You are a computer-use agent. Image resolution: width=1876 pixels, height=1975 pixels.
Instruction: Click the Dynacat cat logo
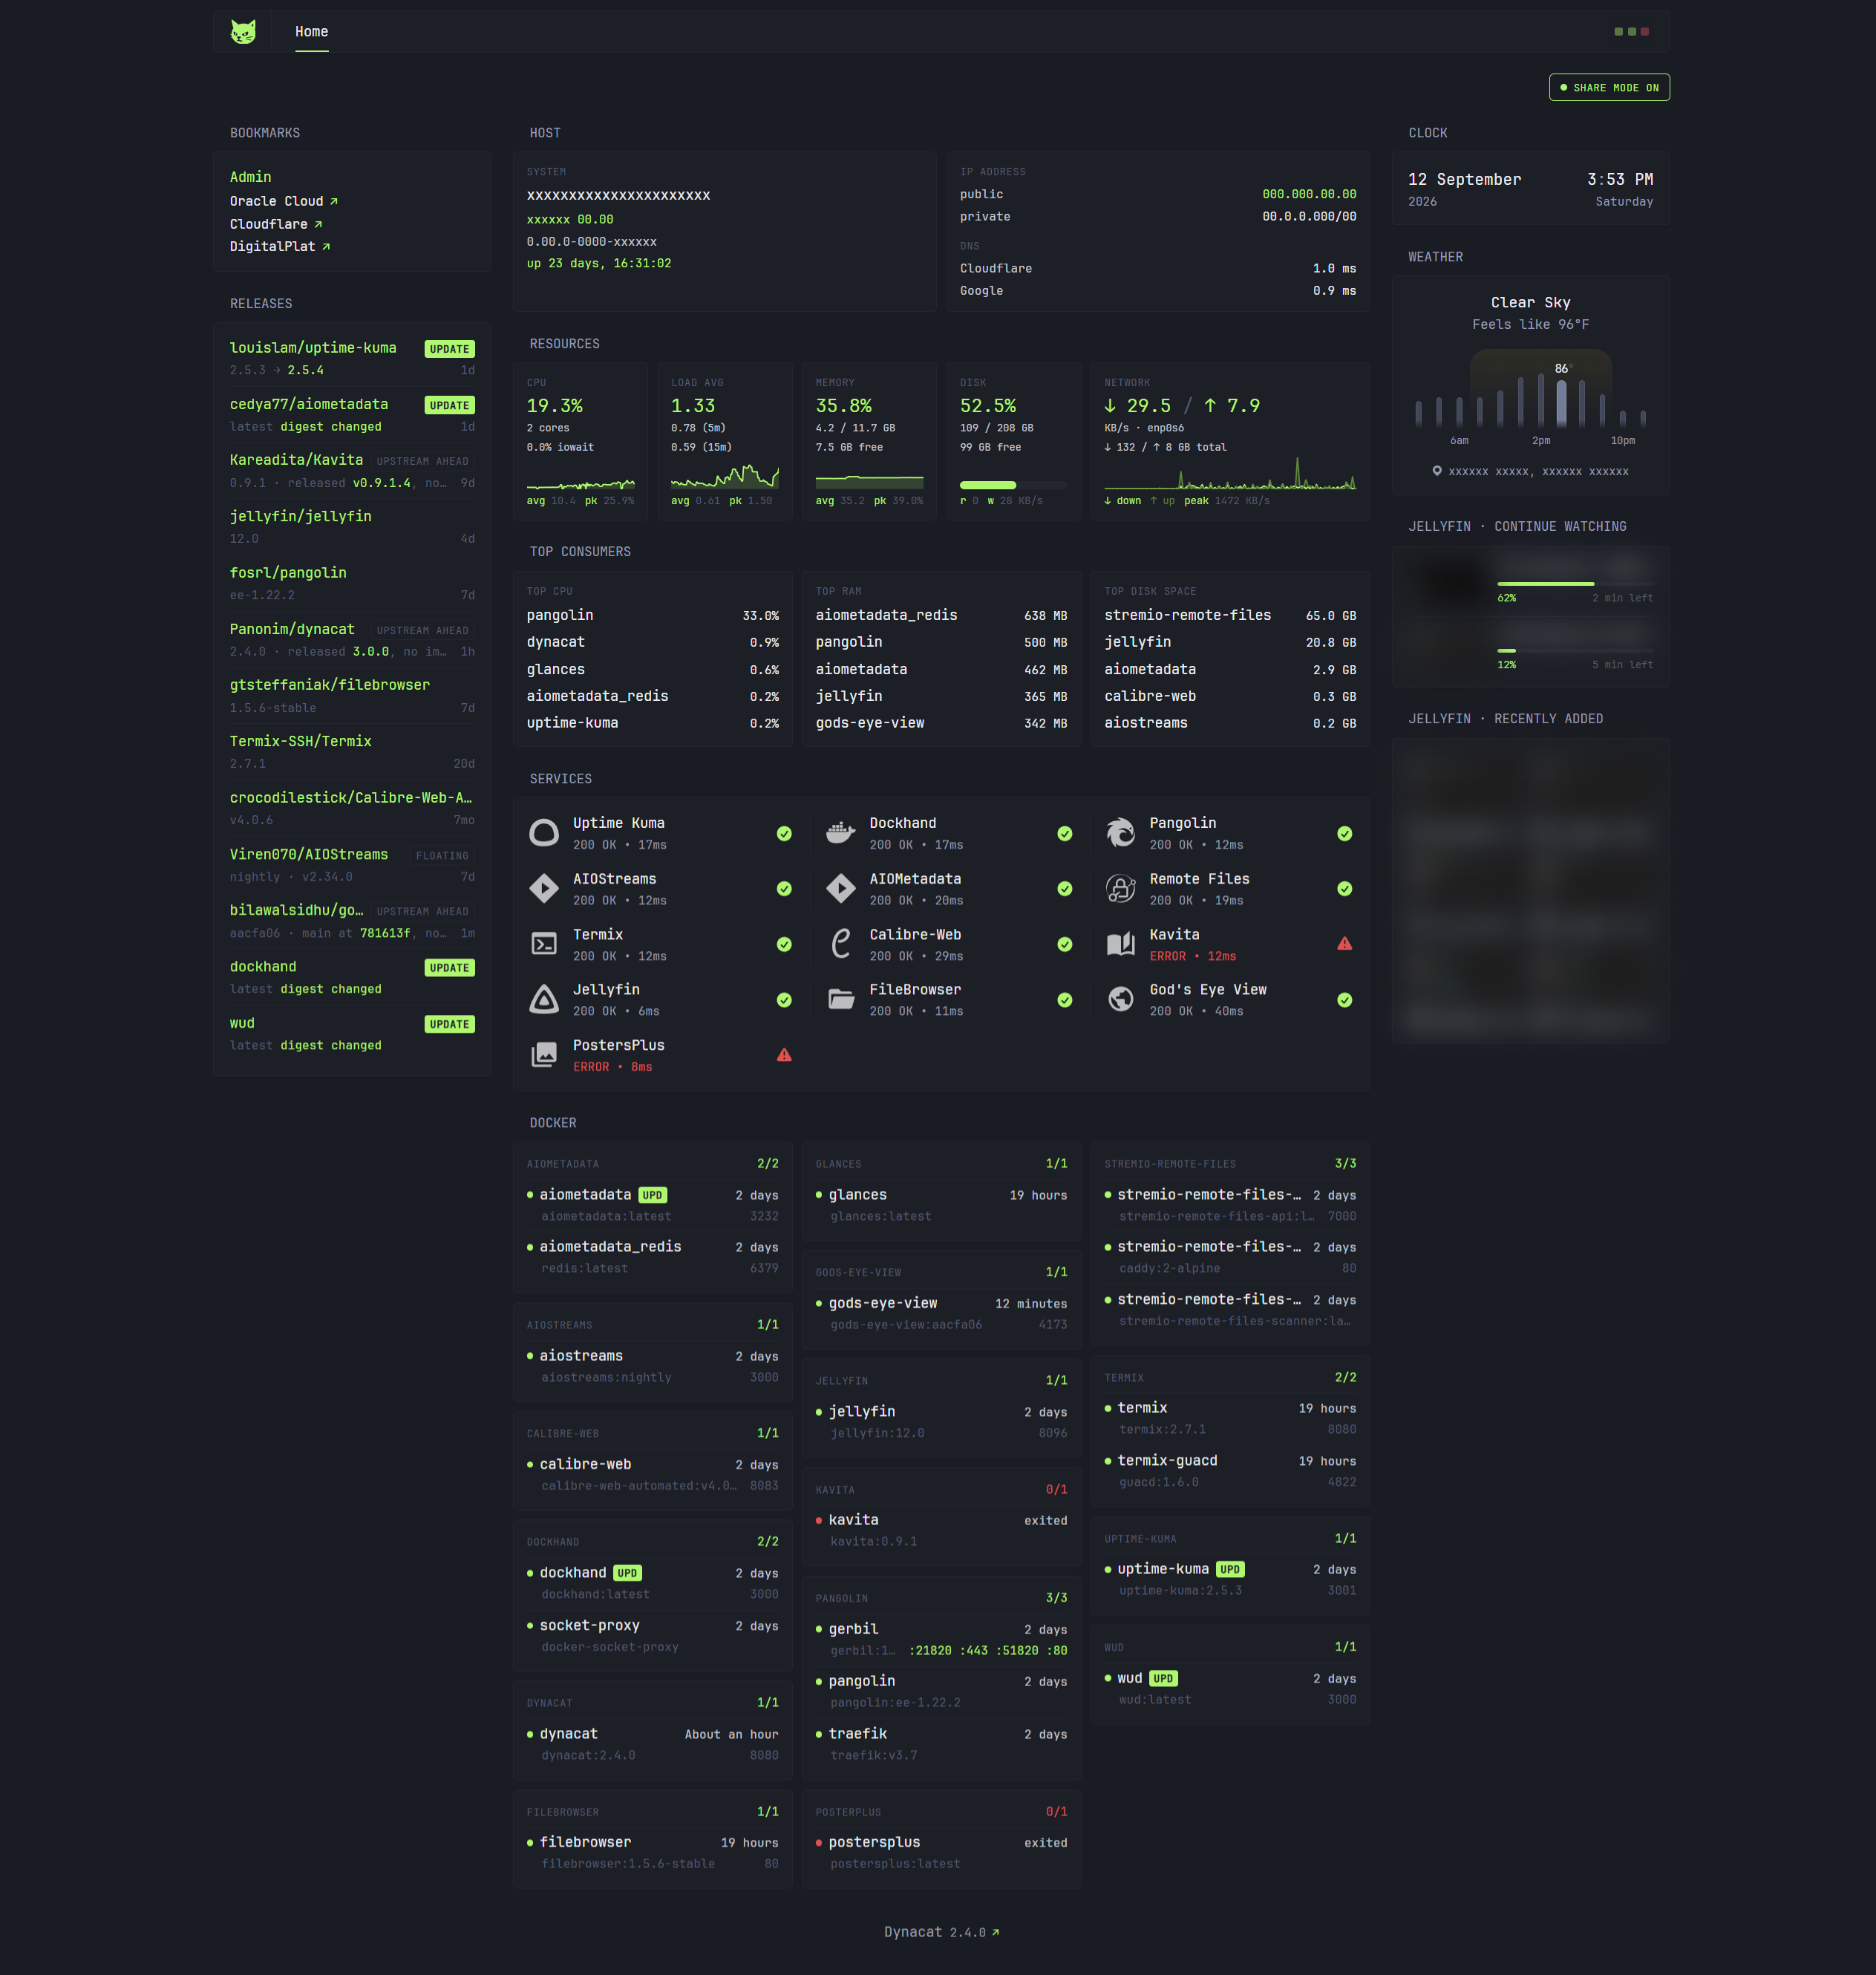[243, 32]
